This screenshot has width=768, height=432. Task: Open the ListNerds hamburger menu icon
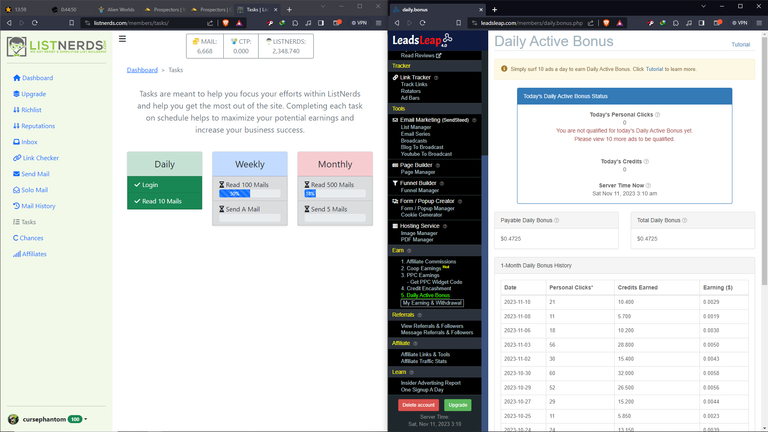click(122, 39)
